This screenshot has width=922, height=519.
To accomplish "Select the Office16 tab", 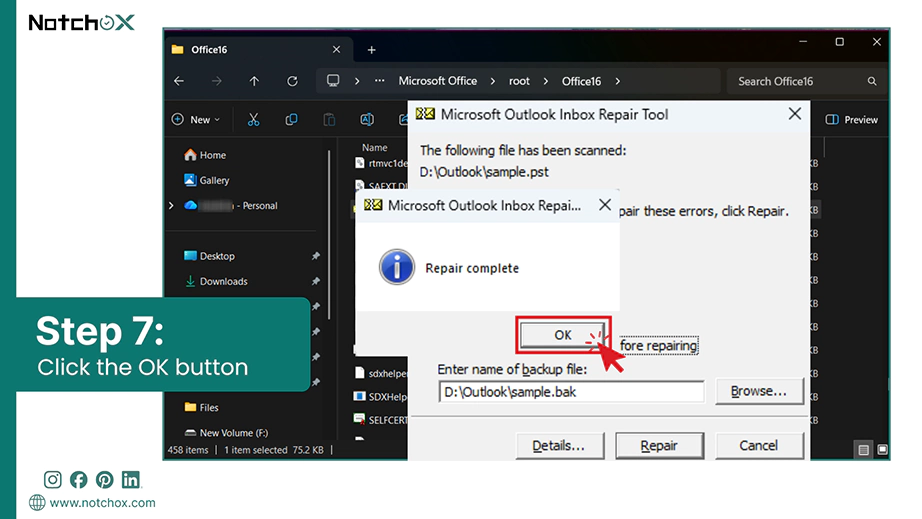I will tap(256, 50).
